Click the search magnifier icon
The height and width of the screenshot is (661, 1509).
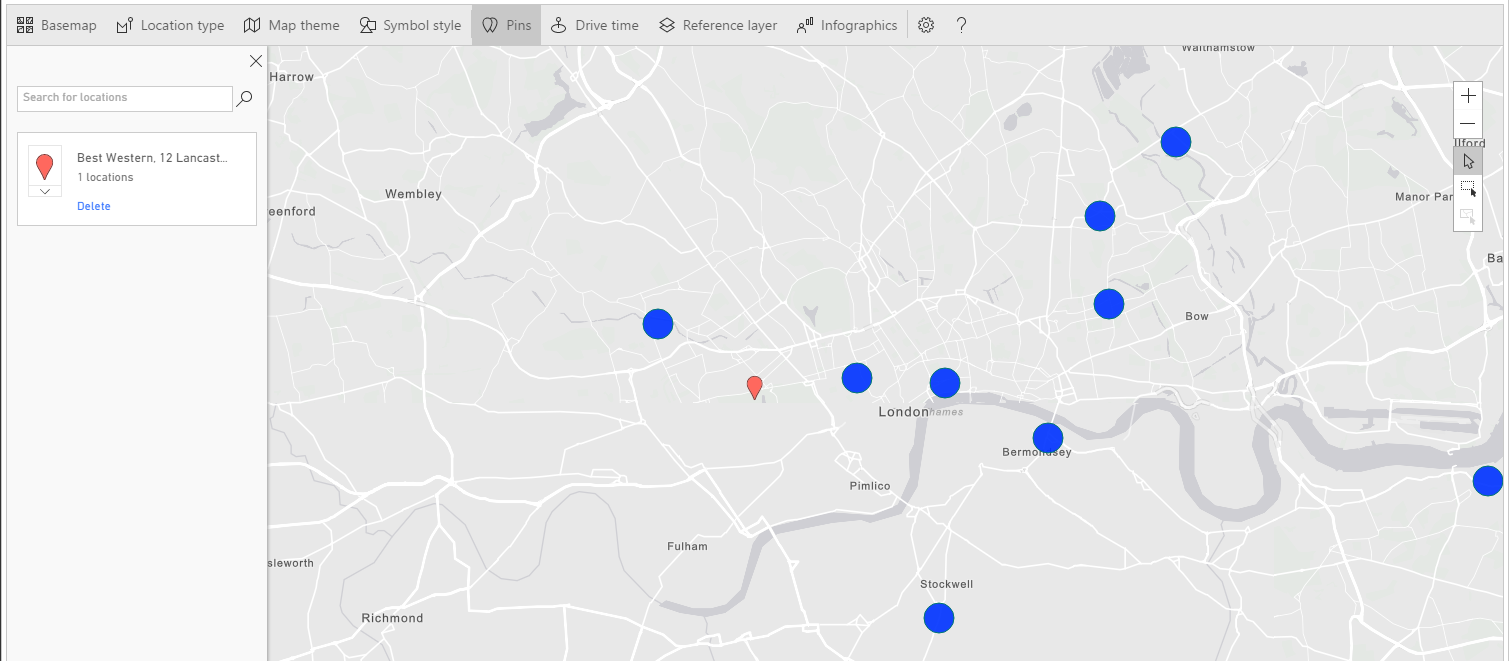point(244,98)
